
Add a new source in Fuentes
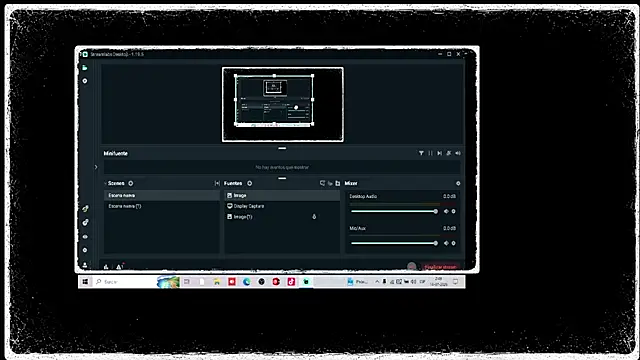249,183
